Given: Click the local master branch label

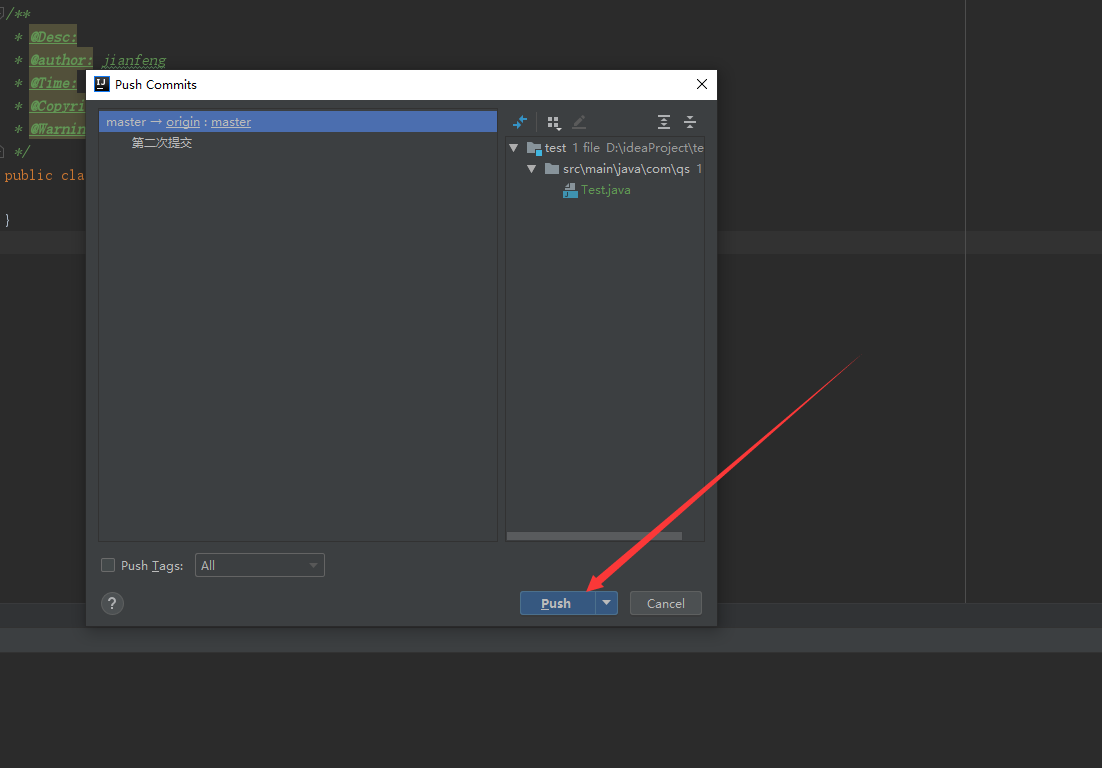Looking at the screenshot, I should (126, 122).
